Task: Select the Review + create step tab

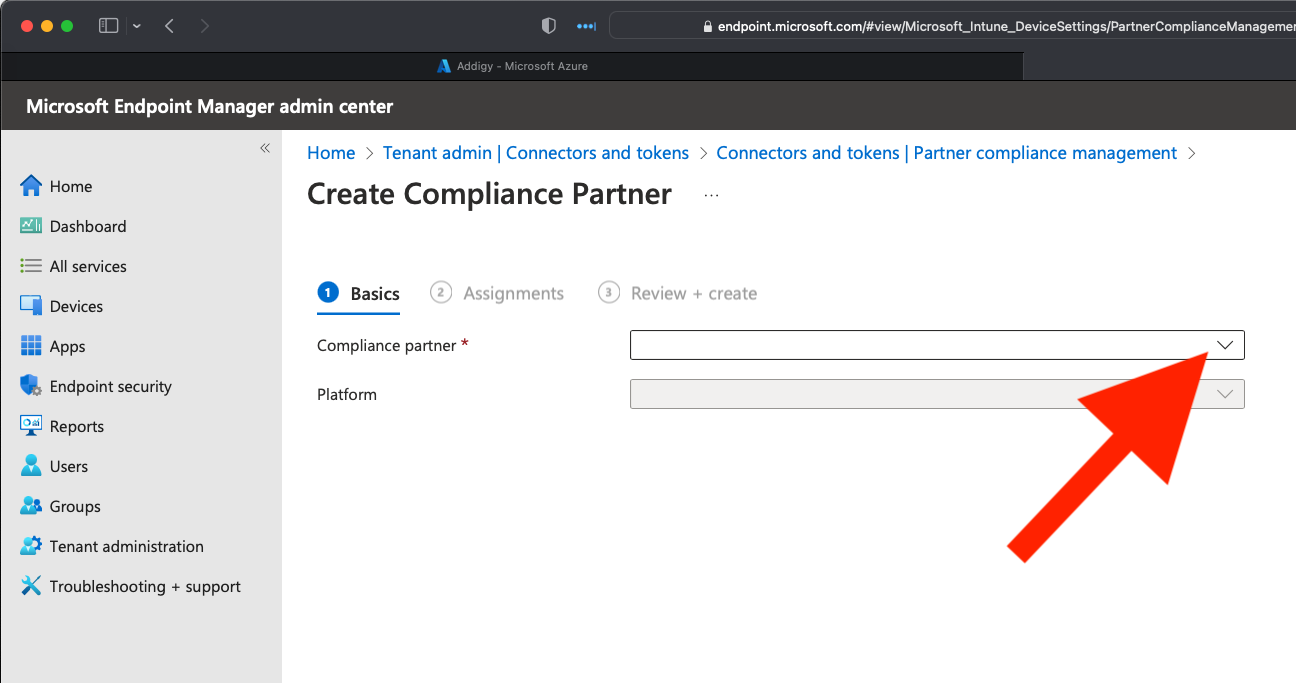Action: 677,293
